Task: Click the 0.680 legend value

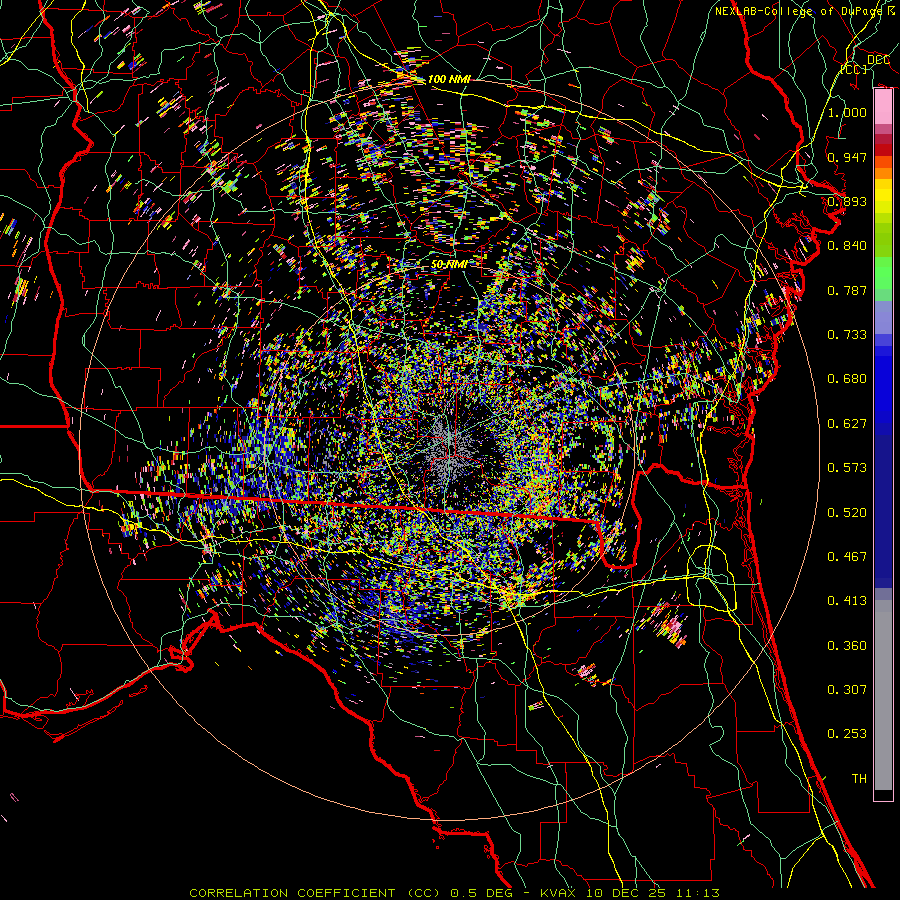Action: pos(847,379)
